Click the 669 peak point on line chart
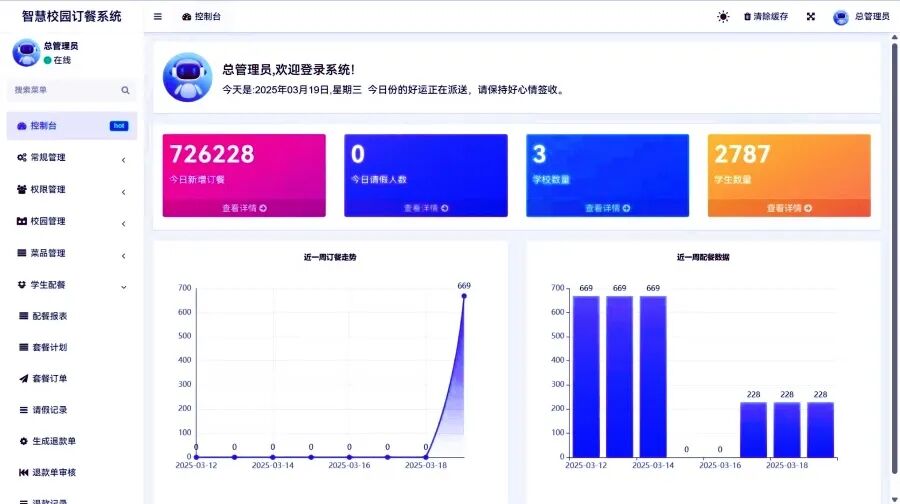This screenshot has height=504, width=900. (x=464, y=296)
